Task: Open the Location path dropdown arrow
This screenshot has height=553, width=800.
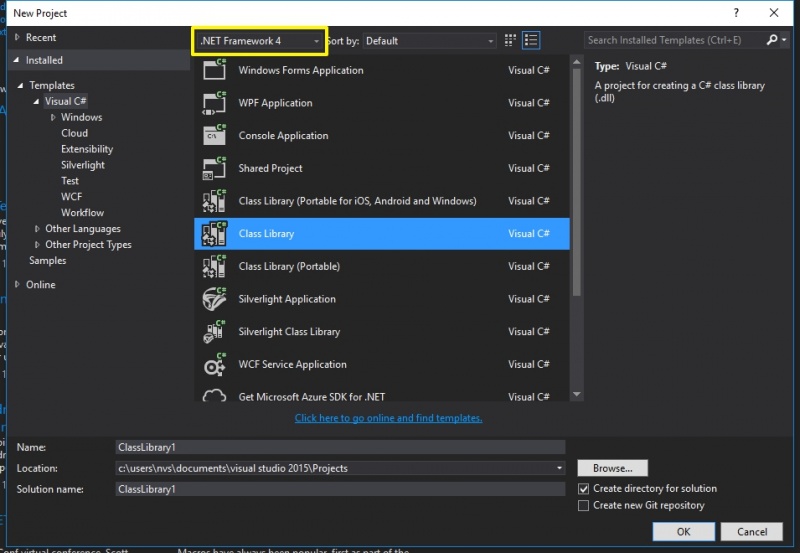Action: coord(559,468)
